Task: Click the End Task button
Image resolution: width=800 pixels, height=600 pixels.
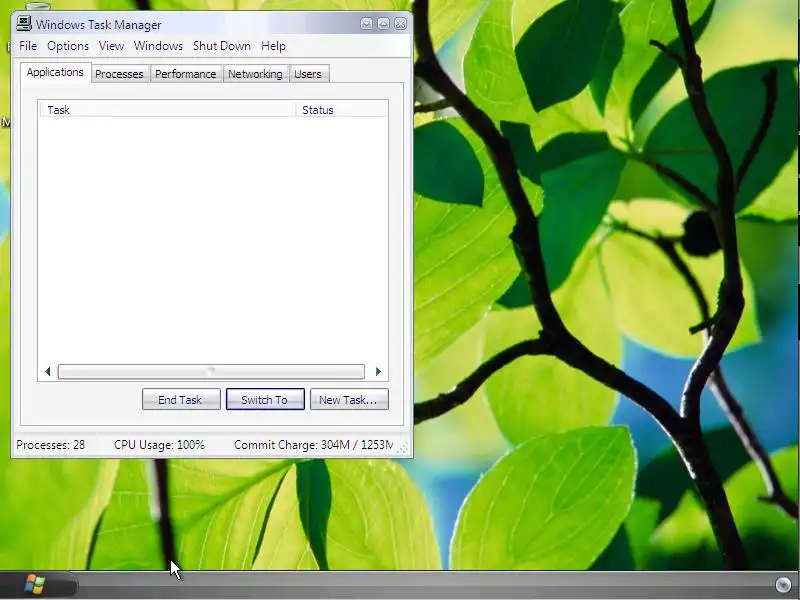Action: 181,399
